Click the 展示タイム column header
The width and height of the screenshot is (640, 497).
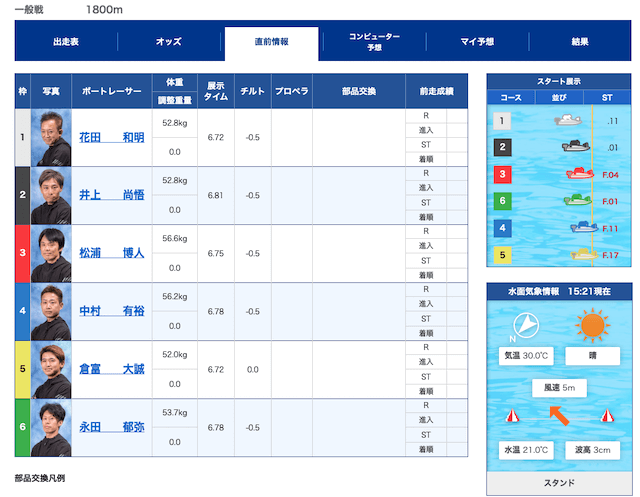(216, 91)
